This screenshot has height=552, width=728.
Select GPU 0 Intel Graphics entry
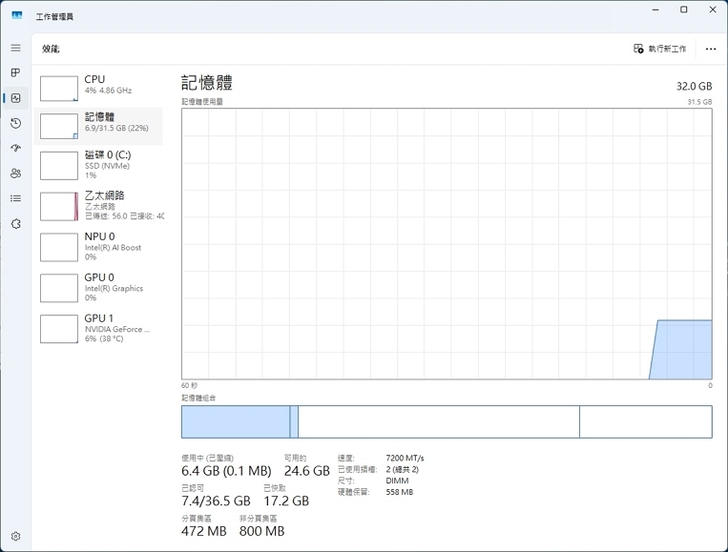pos(98,288)
